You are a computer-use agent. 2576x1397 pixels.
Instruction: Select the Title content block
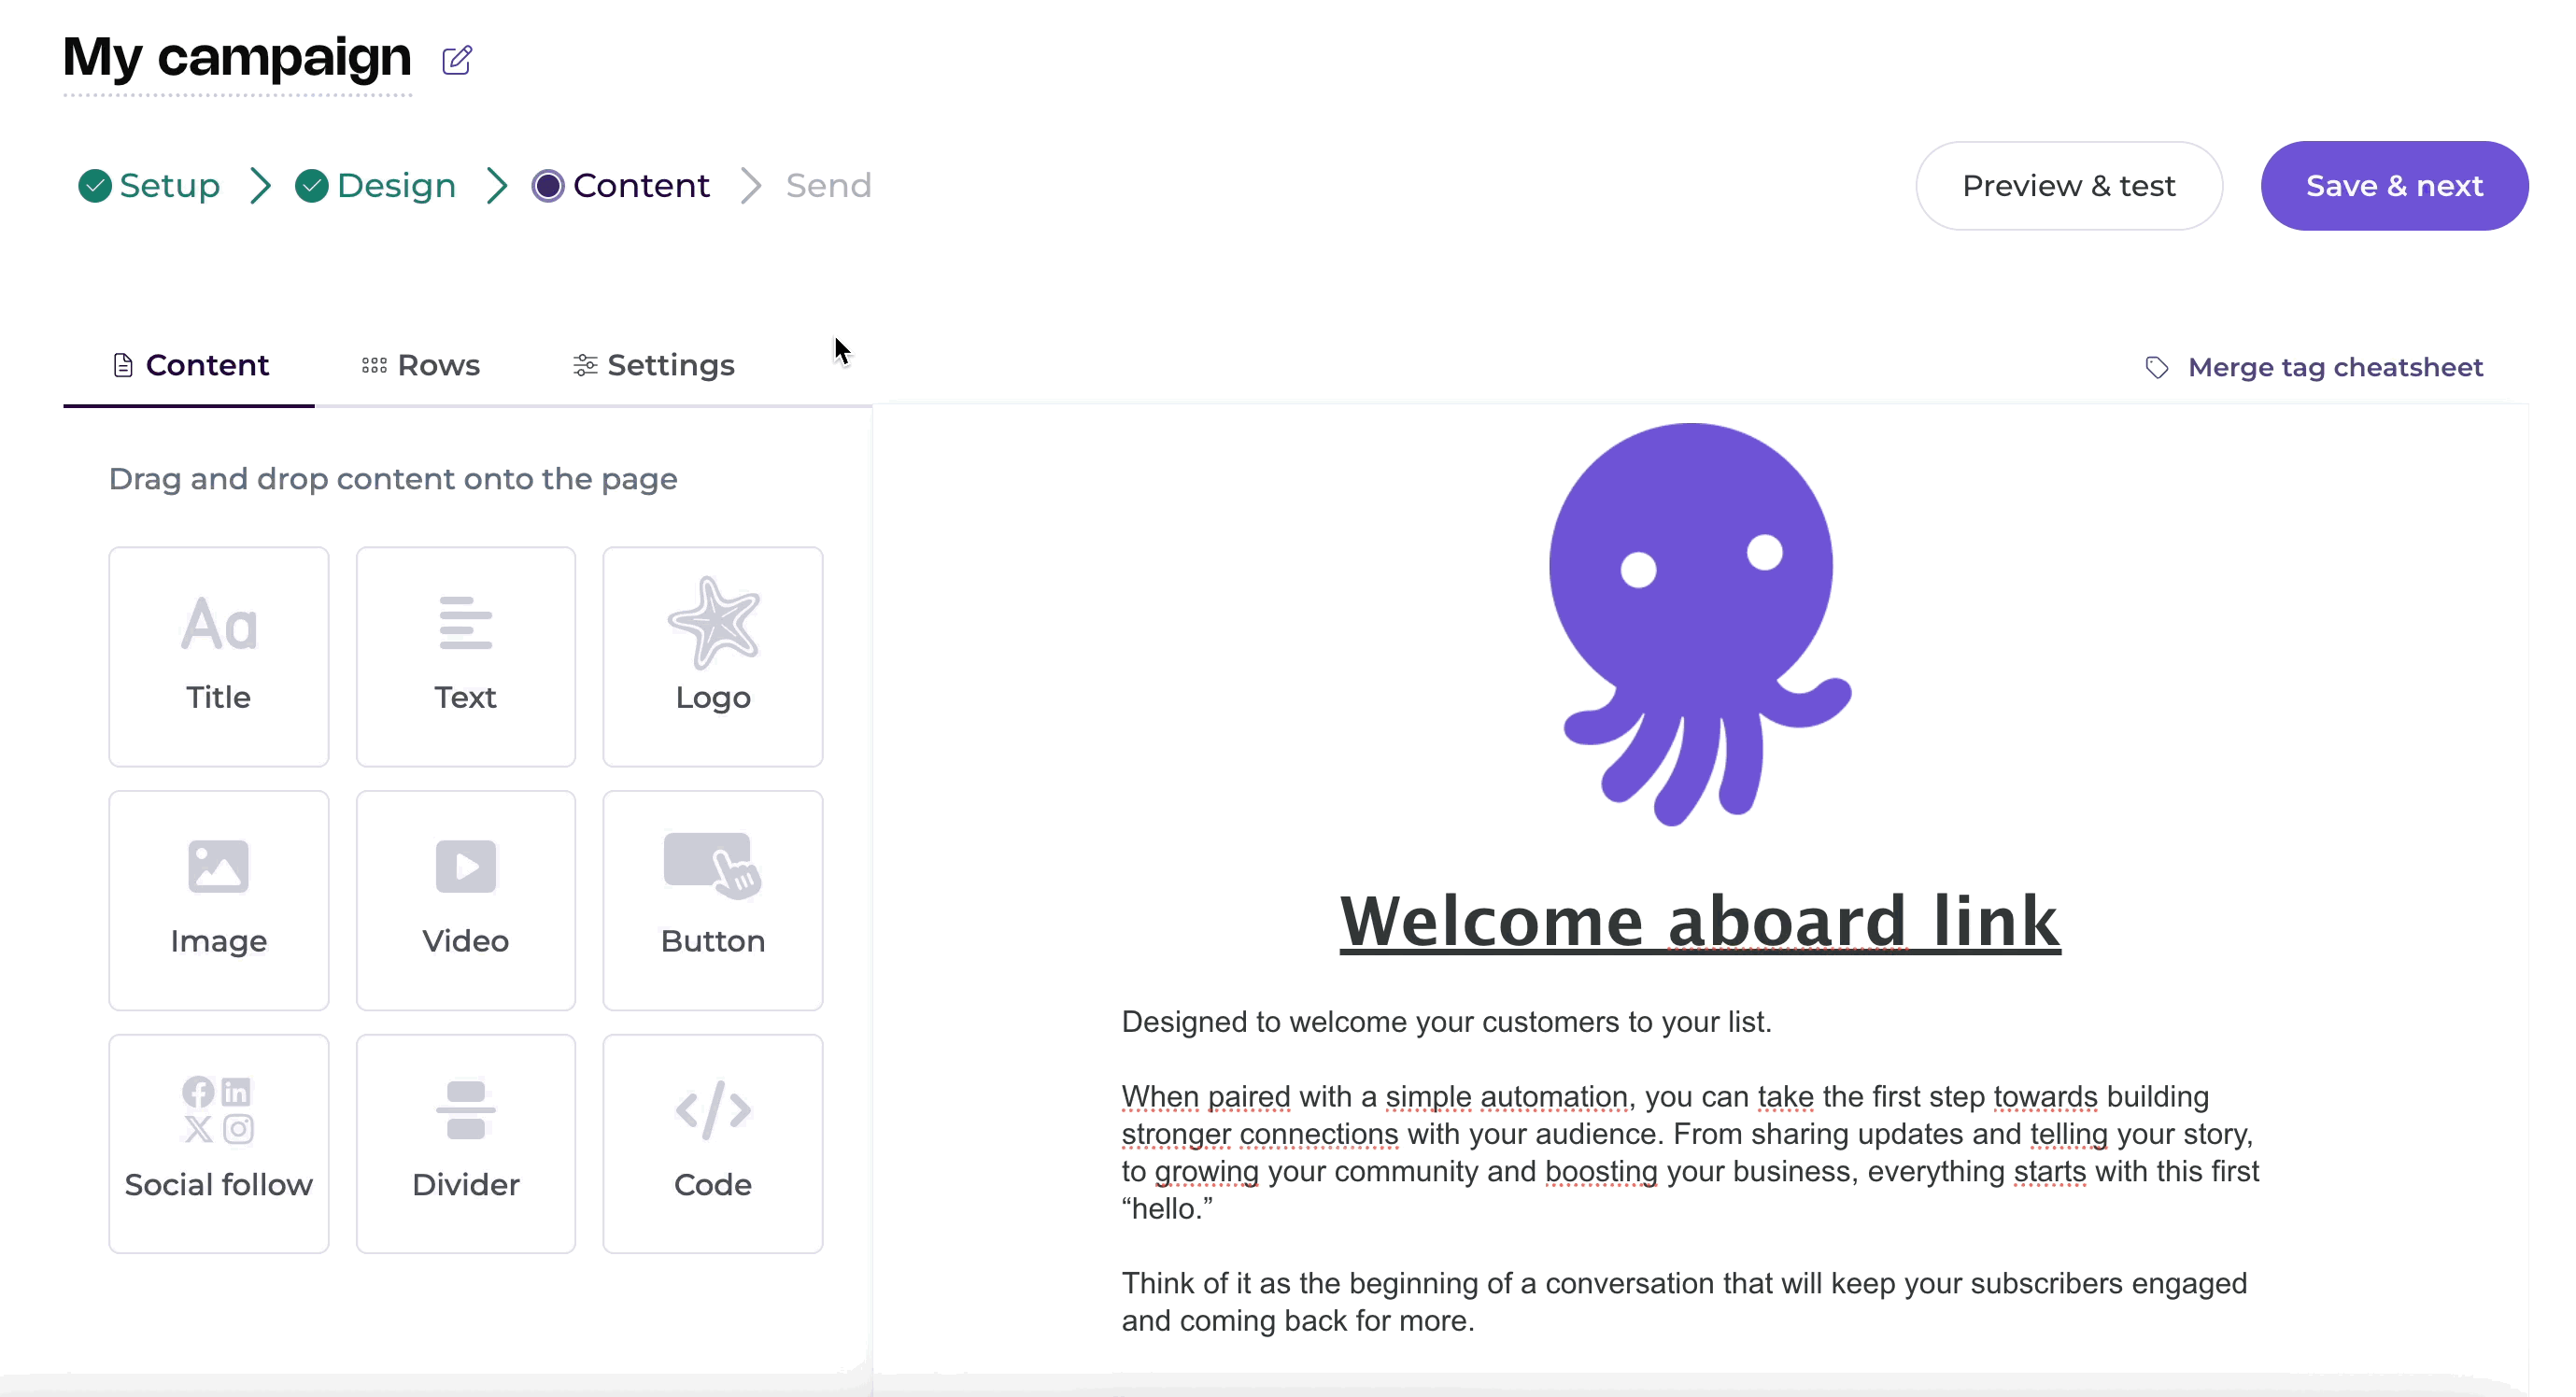pos(218,656)
